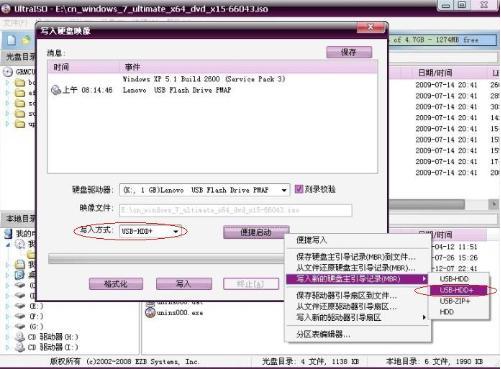Expand the (F:) drive tree node

click(x=8, y=316)
